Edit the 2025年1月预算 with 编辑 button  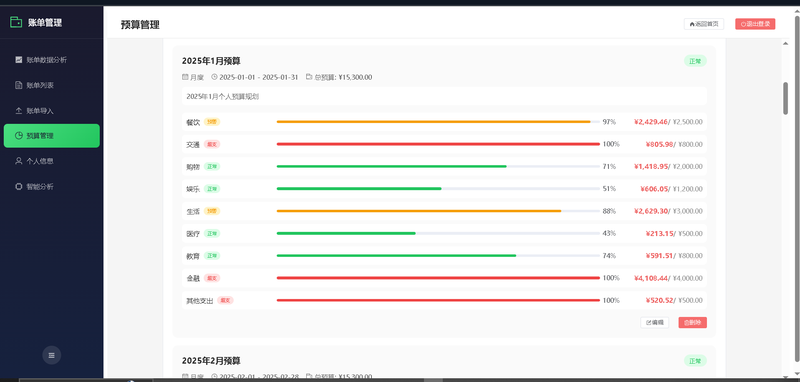click(655, 322)
